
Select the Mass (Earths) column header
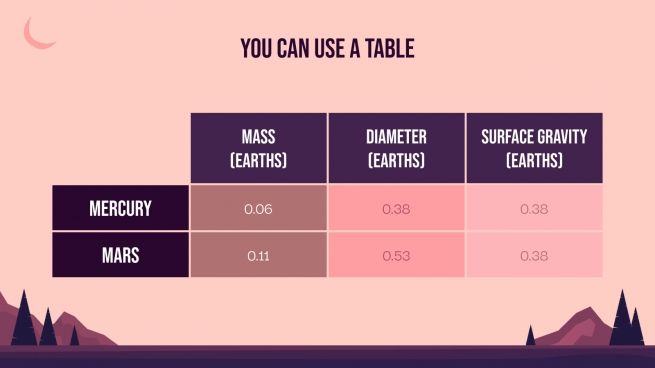259,148
